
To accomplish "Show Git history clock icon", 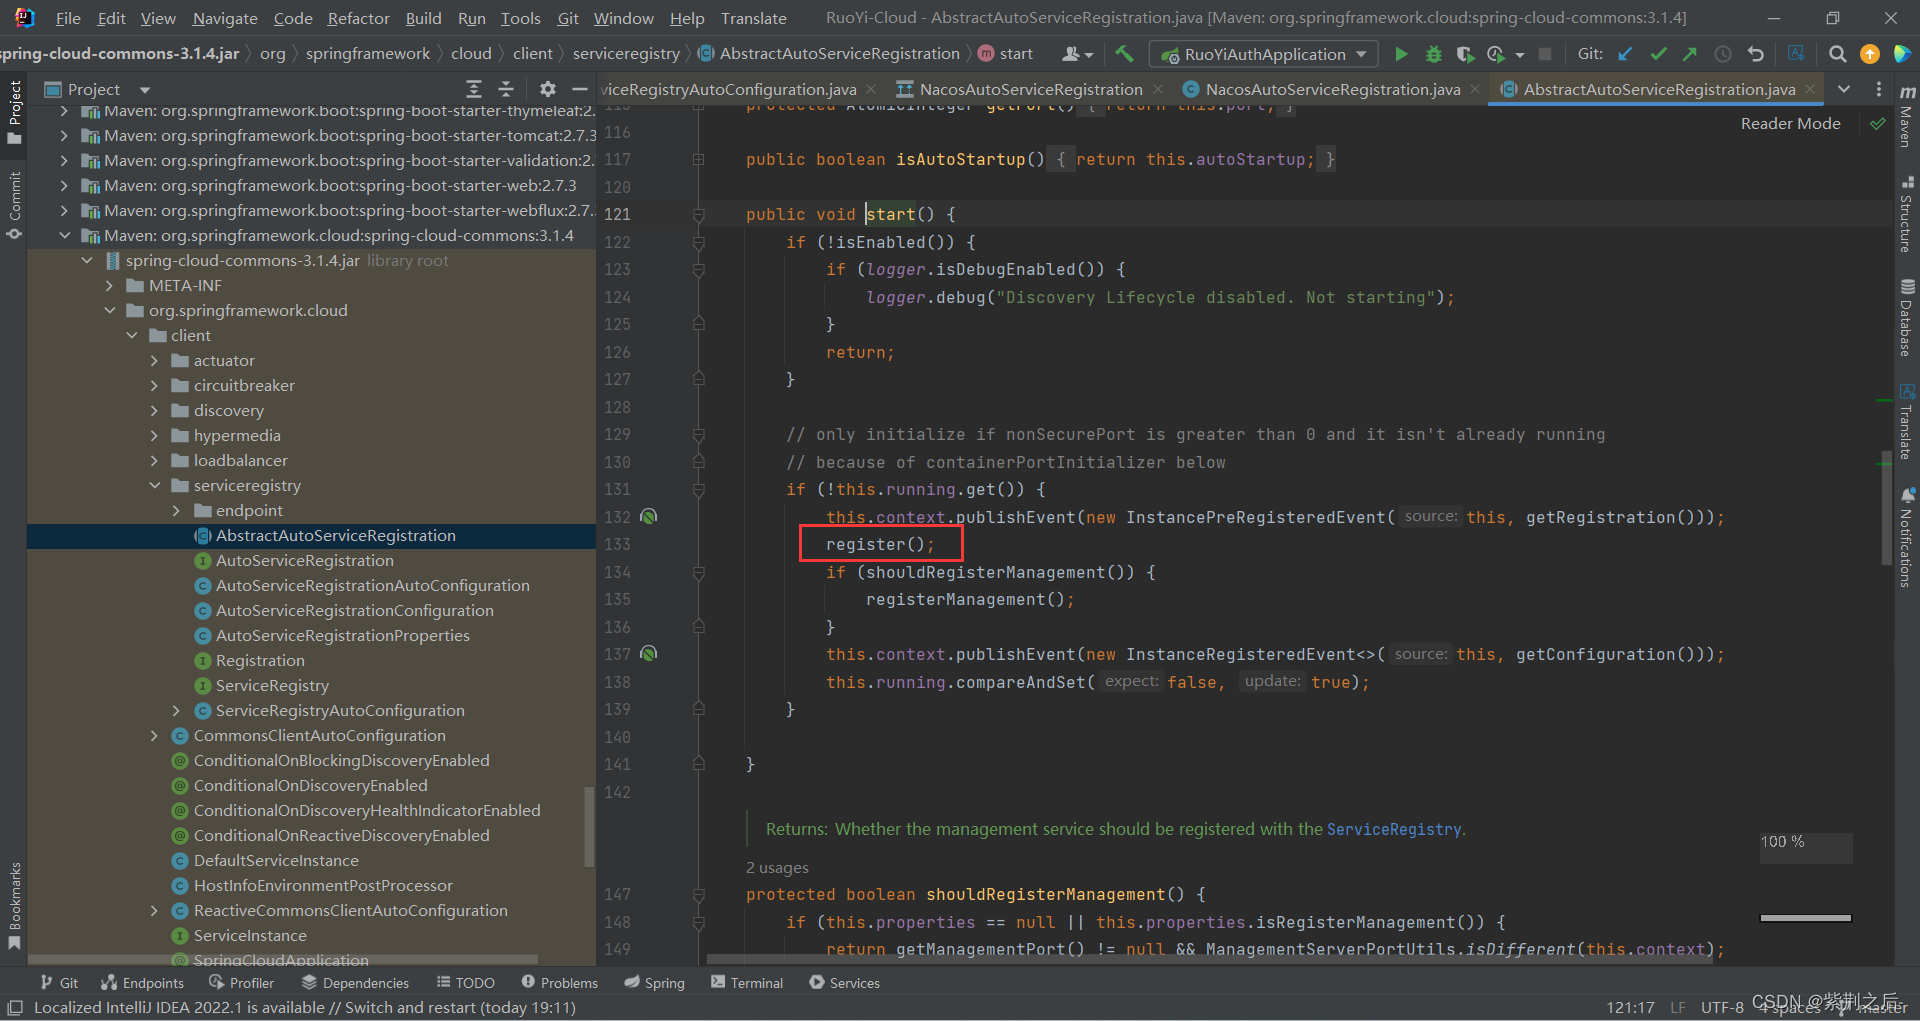I will click(x=1723, y=54).
